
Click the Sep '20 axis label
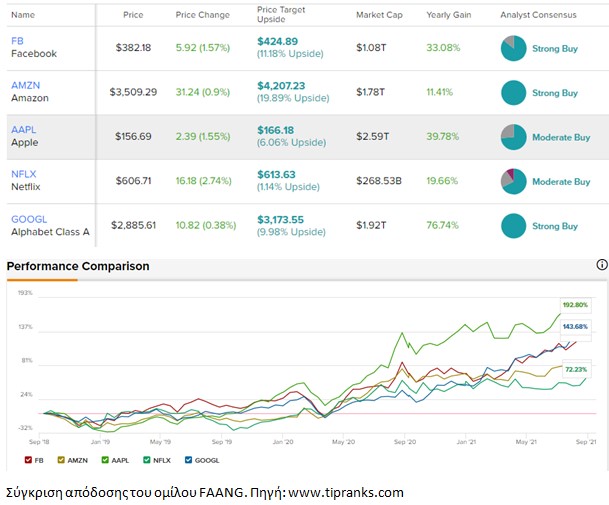pos(405,442)
